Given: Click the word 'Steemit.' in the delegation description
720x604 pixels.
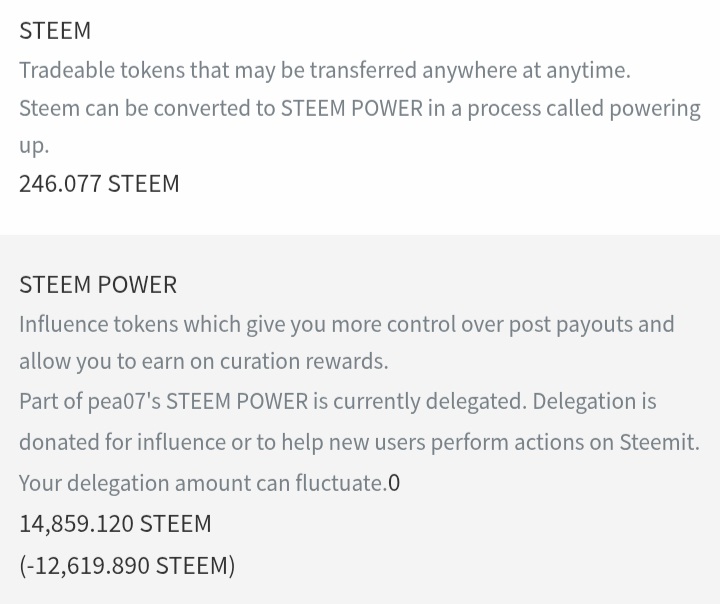Looking at the screenshot, I should point(660,442).
